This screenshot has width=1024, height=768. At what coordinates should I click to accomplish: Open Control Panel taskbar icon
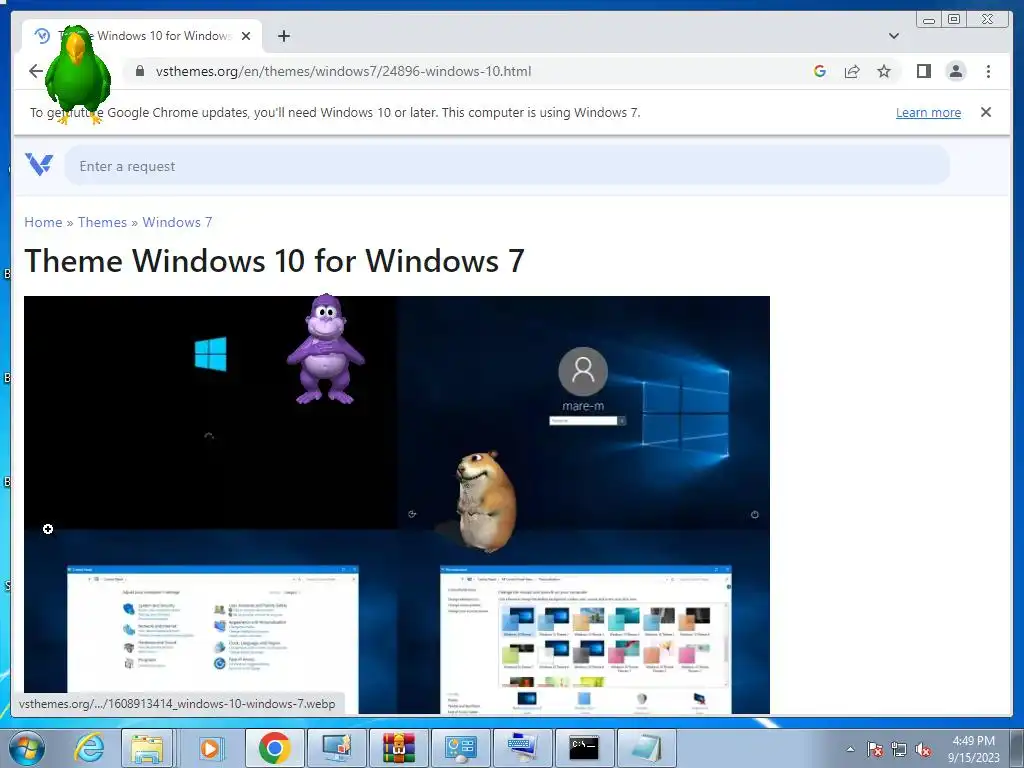[461, 748]
